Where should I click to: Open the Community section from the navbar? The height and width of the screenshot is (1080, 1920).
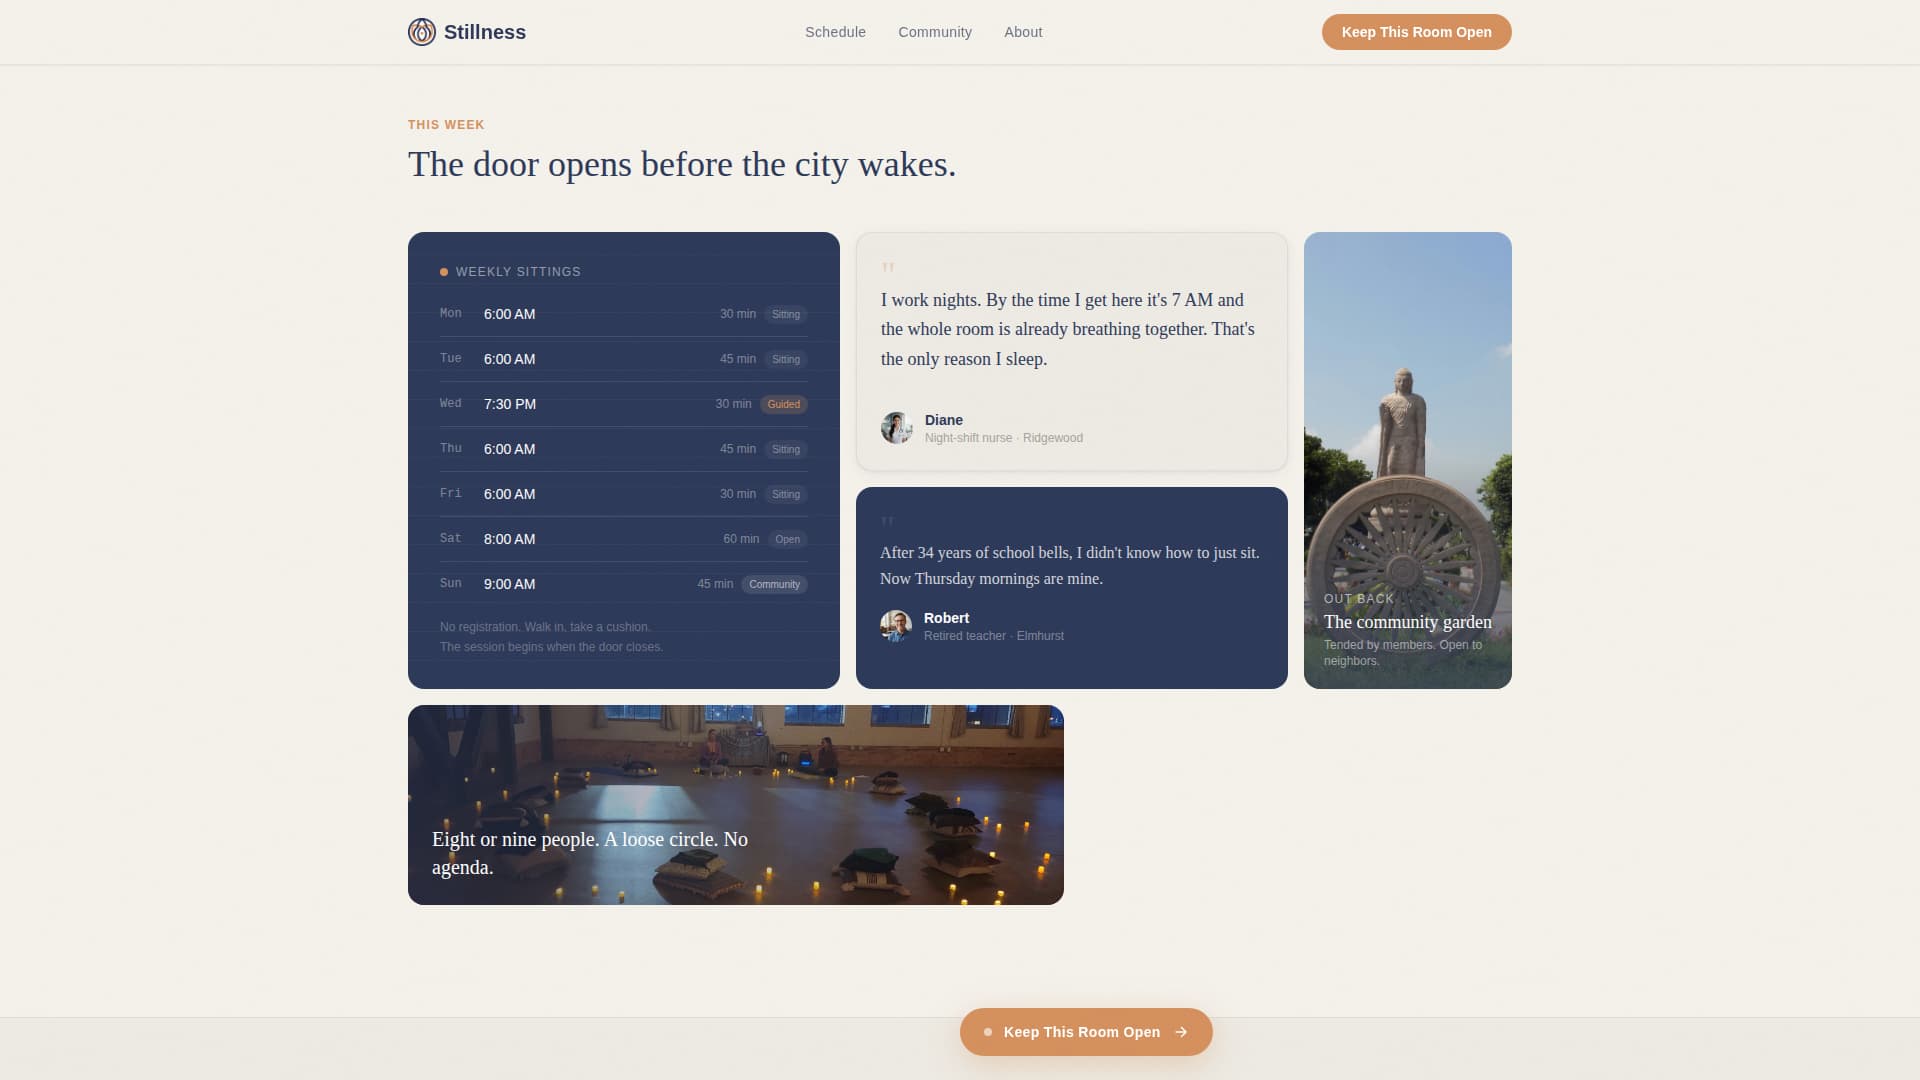(935, 31)
